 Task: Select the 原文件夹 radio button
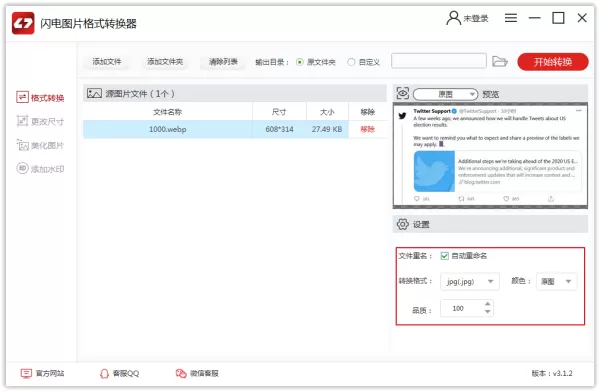coord(300,62)
